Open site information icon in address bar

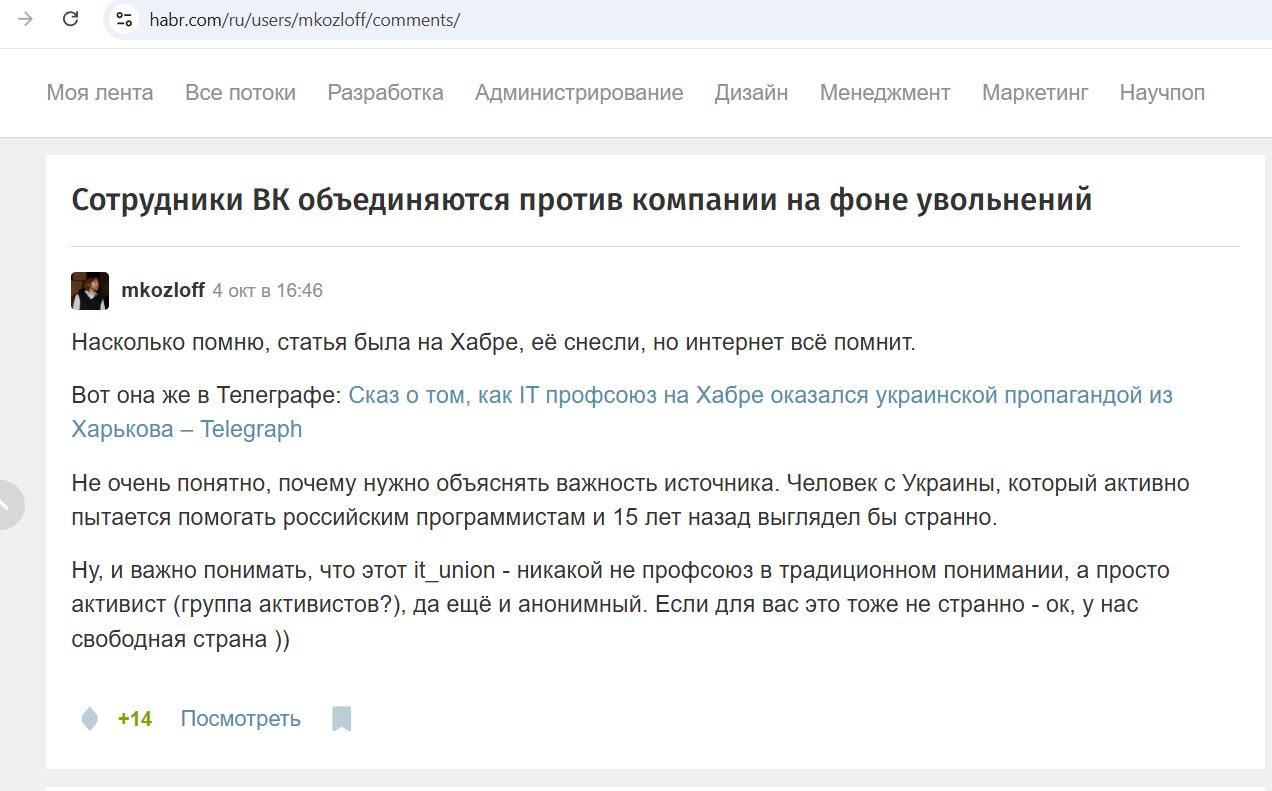124,19
